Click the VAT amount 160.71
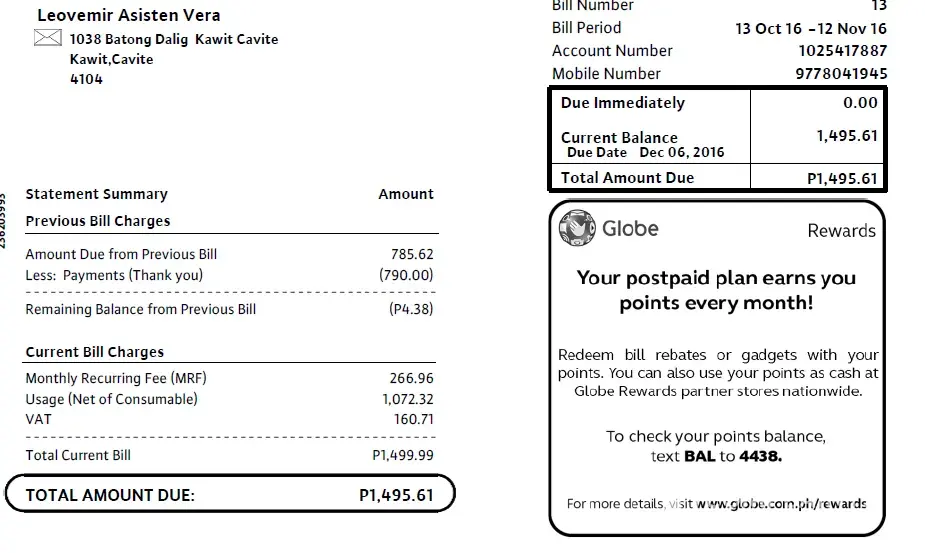This screenshot has height=553, width=925. [x=412, y=419]
